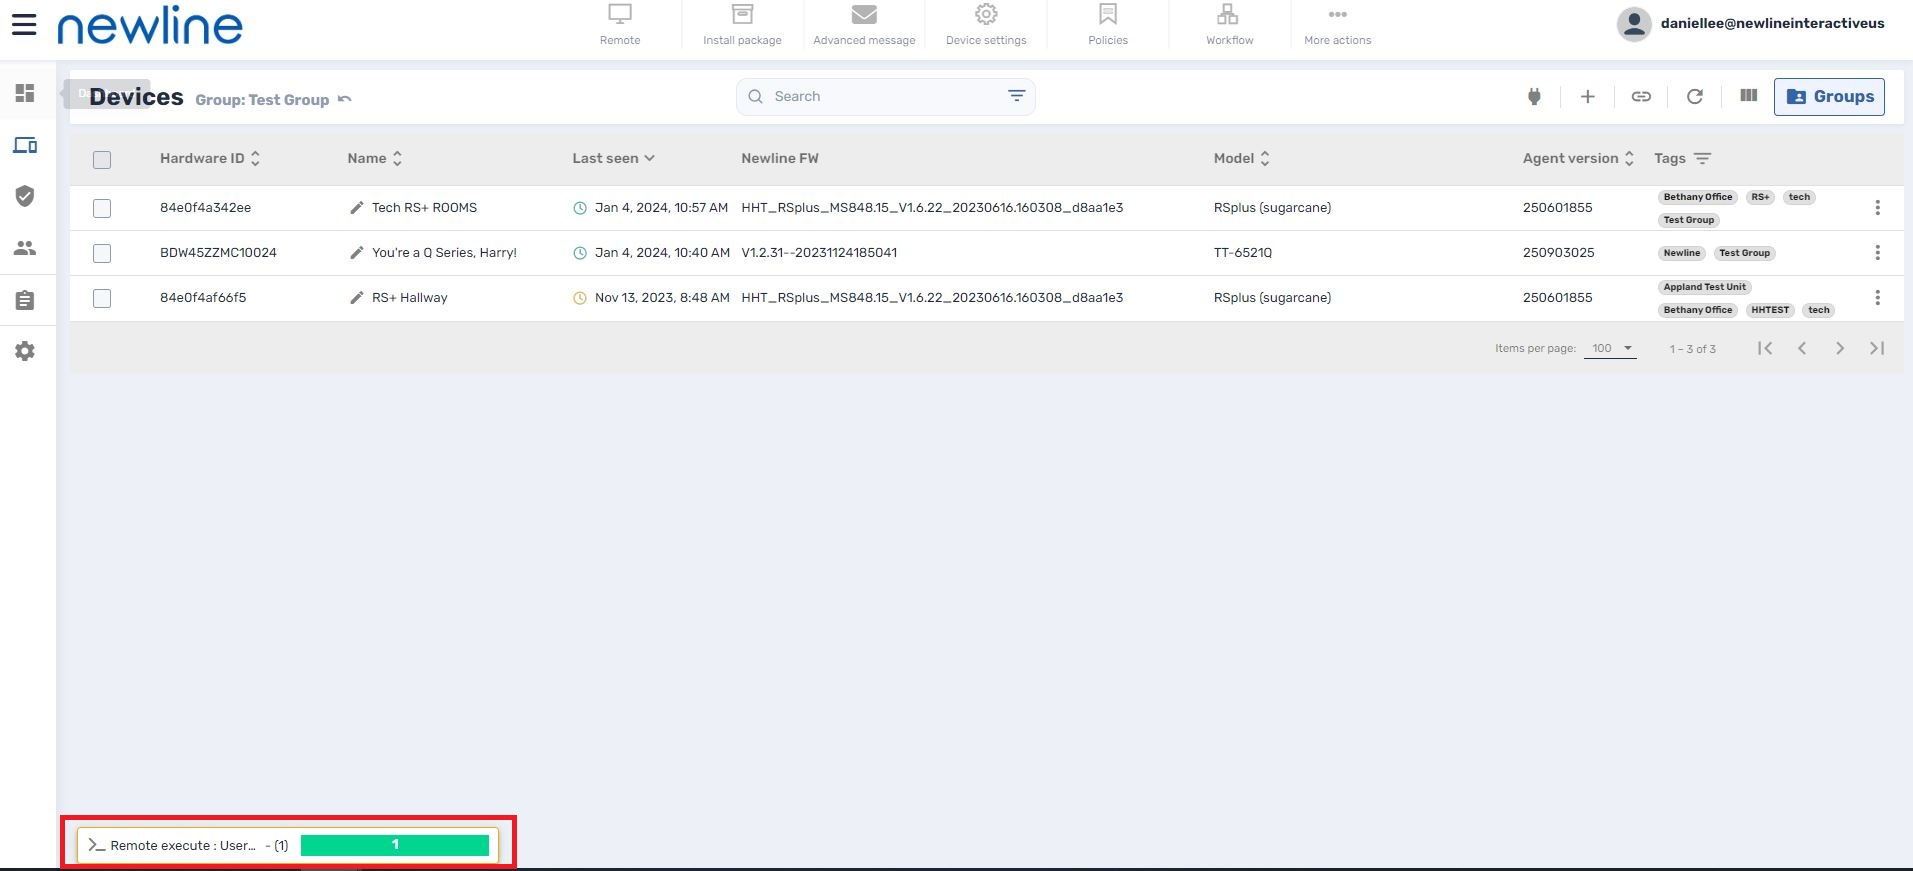Open the hamburger main menu
This screenshot has width=1913, height=871.
(x=24, y=25)
